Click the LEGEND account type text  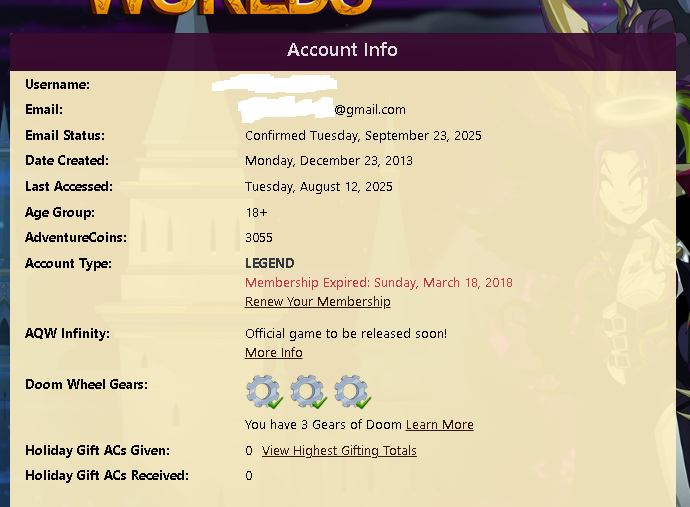270,263
